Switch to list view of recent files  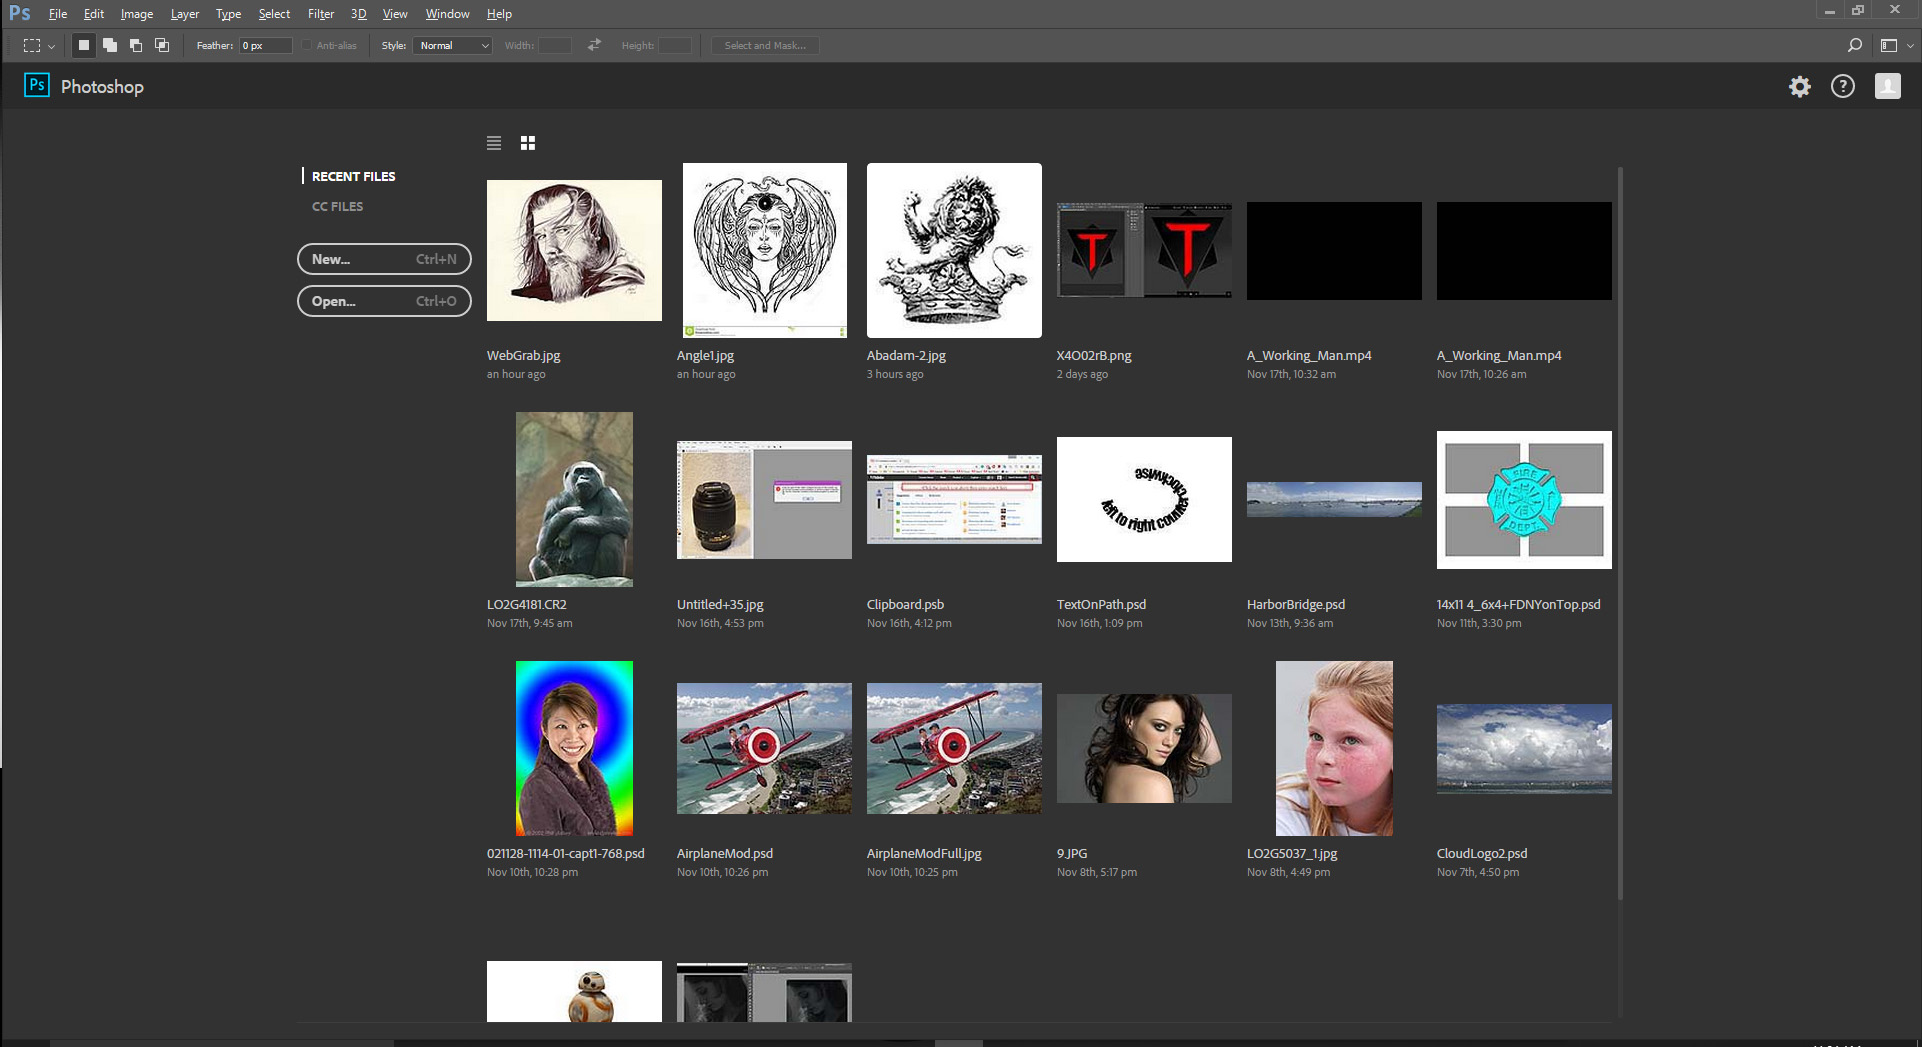coord(494,143)
